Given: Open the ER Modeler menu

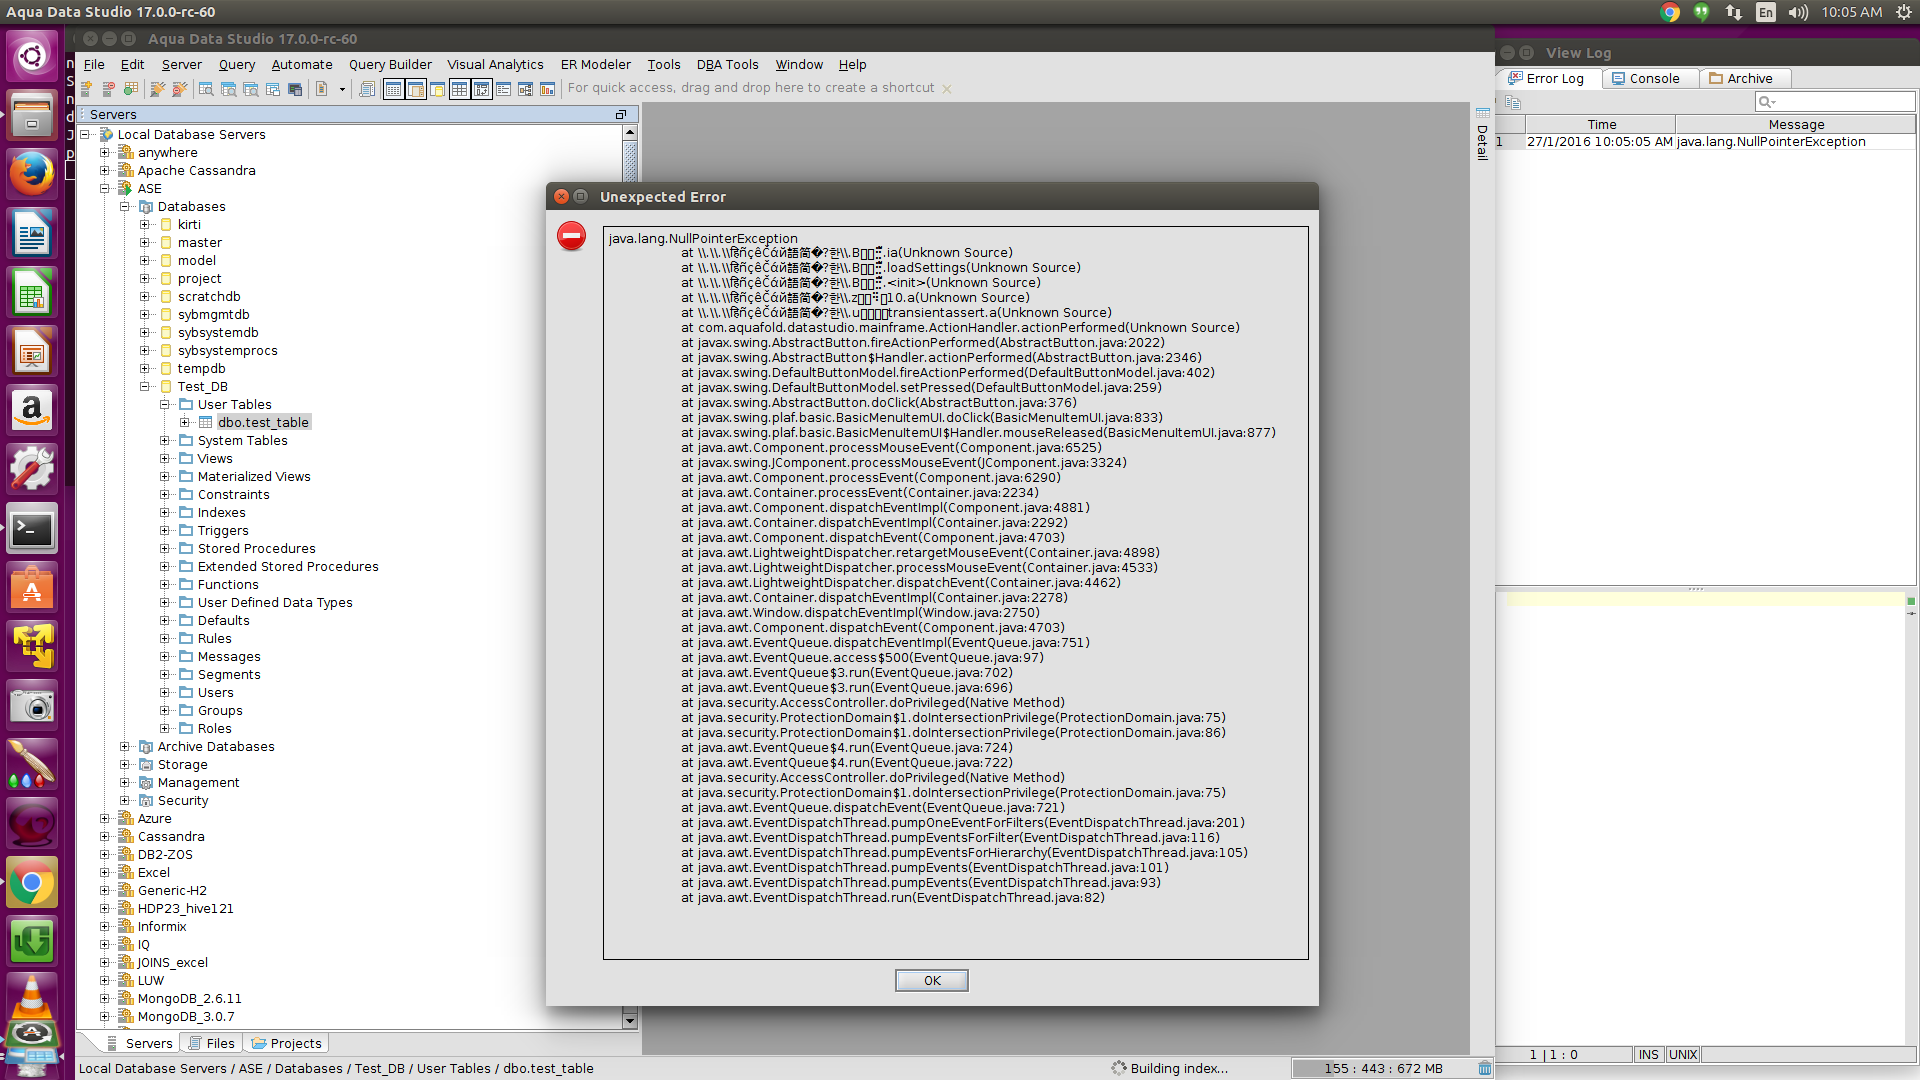Looking at the screenshot, I should 595,64.
